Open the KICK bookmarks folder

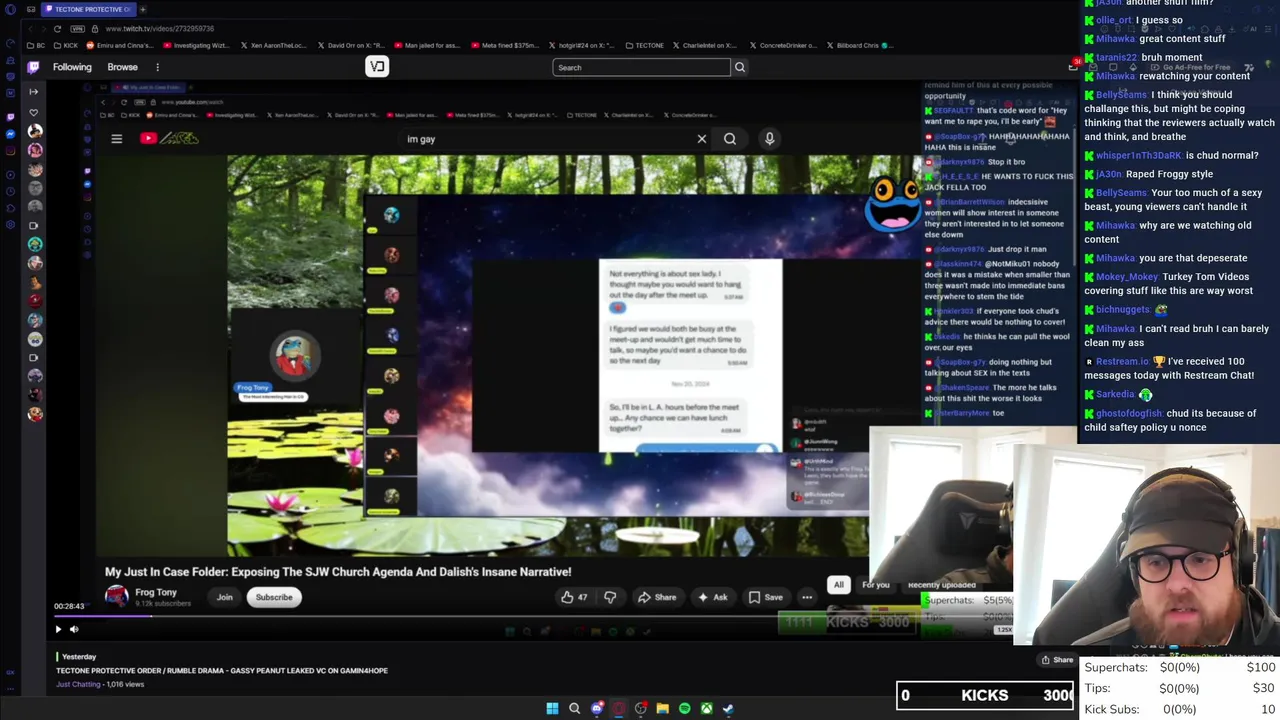click(x=66, y=45)
